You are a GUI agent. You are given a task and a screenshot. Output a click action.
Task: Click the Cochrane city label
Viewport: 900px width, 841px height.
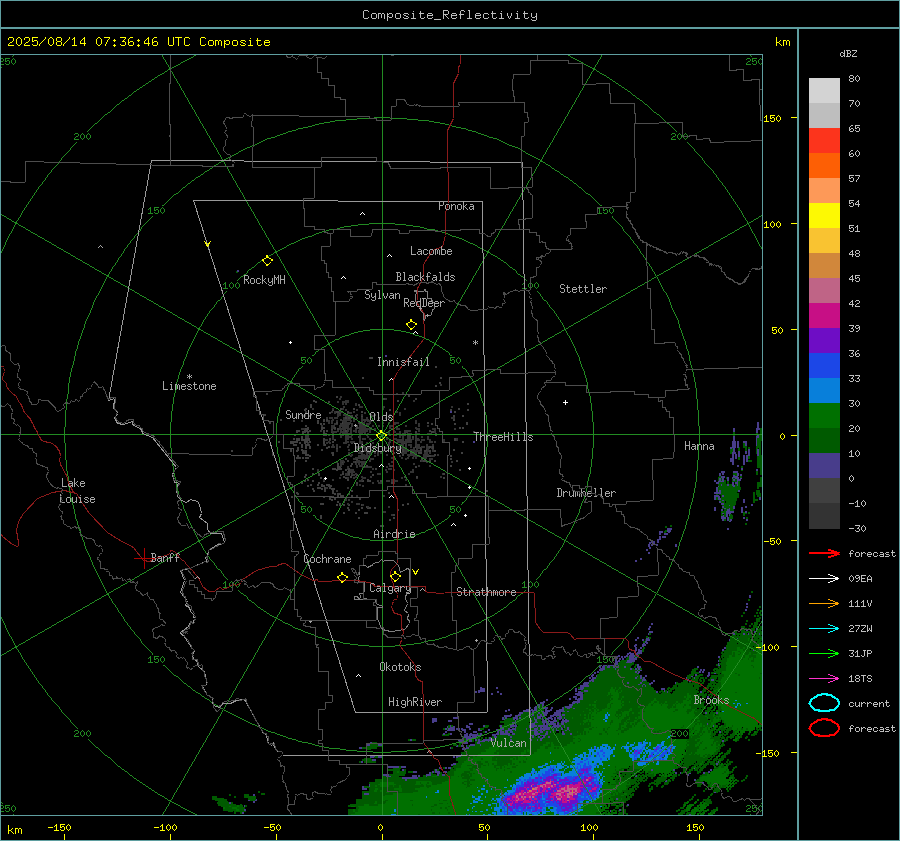[x=327, y=559]
